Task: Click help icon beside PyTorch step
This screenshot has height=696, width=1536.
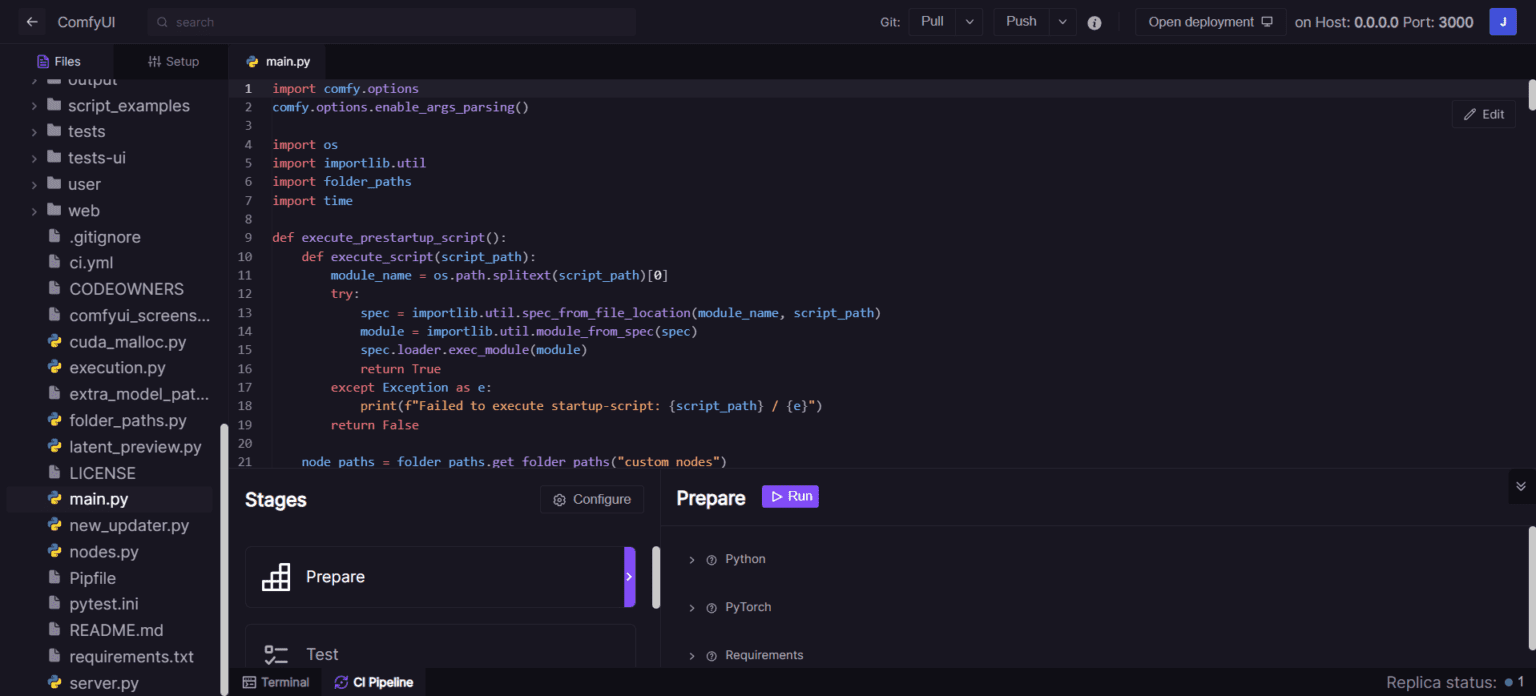Action: pyautogui.click(x=712, y=608)
